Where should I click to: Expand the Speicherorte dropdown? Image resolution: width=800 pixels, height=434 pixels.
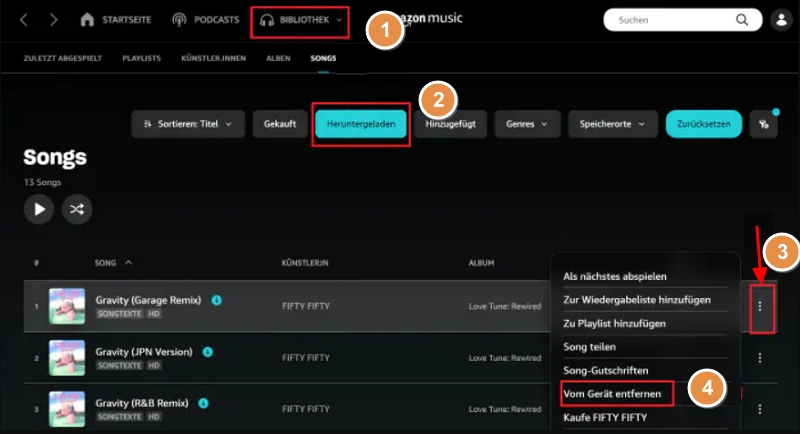click(613, 124)
